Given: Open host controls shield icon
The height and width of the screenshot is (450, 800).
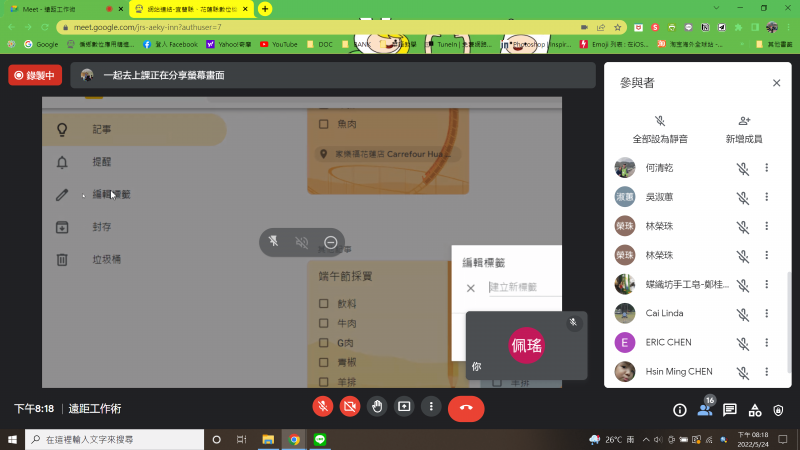Looking at the screenshot, I should (778, 410).
